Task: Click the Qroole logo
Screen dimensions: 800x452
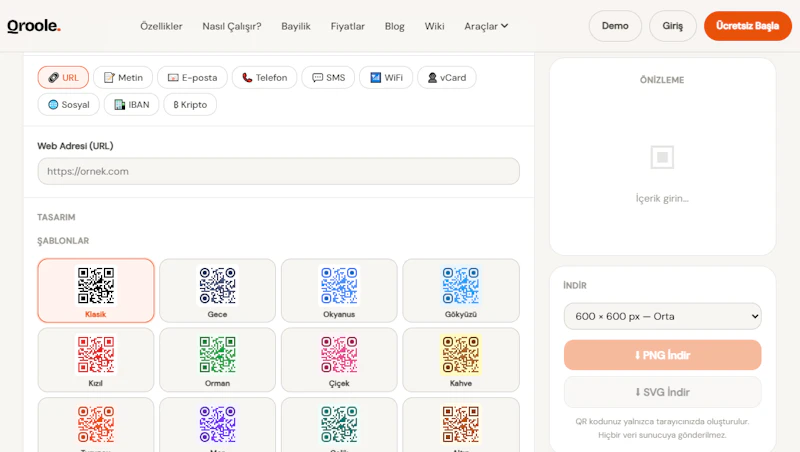Action: [x=34, y=26]
